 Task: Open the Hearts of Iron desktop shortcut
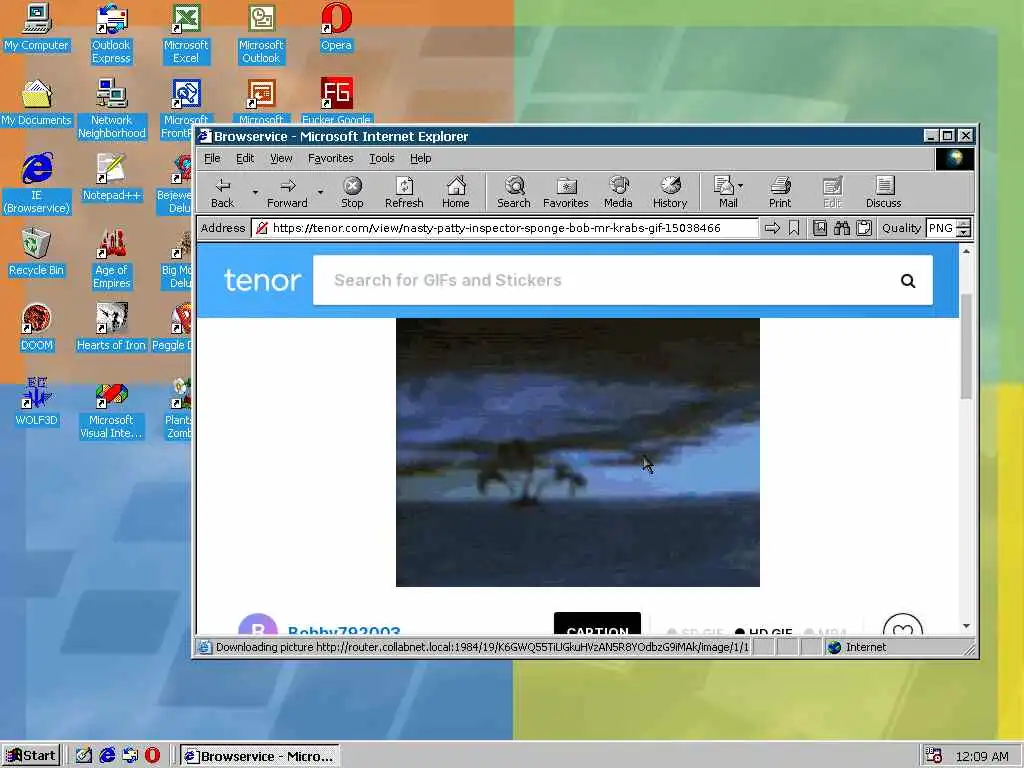[x=111, y=328]
